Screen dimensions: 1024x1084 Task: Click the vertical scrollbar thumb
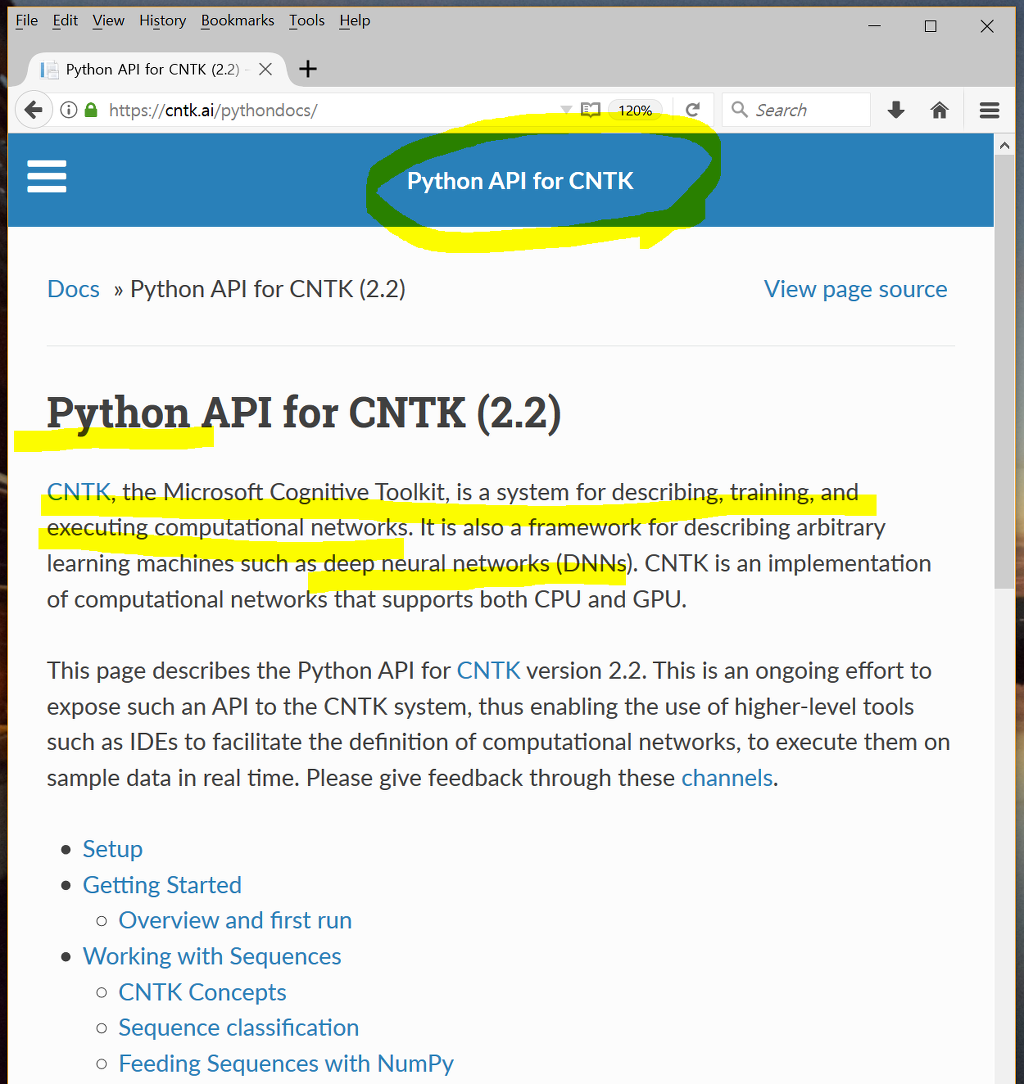tap(1005, 372)
